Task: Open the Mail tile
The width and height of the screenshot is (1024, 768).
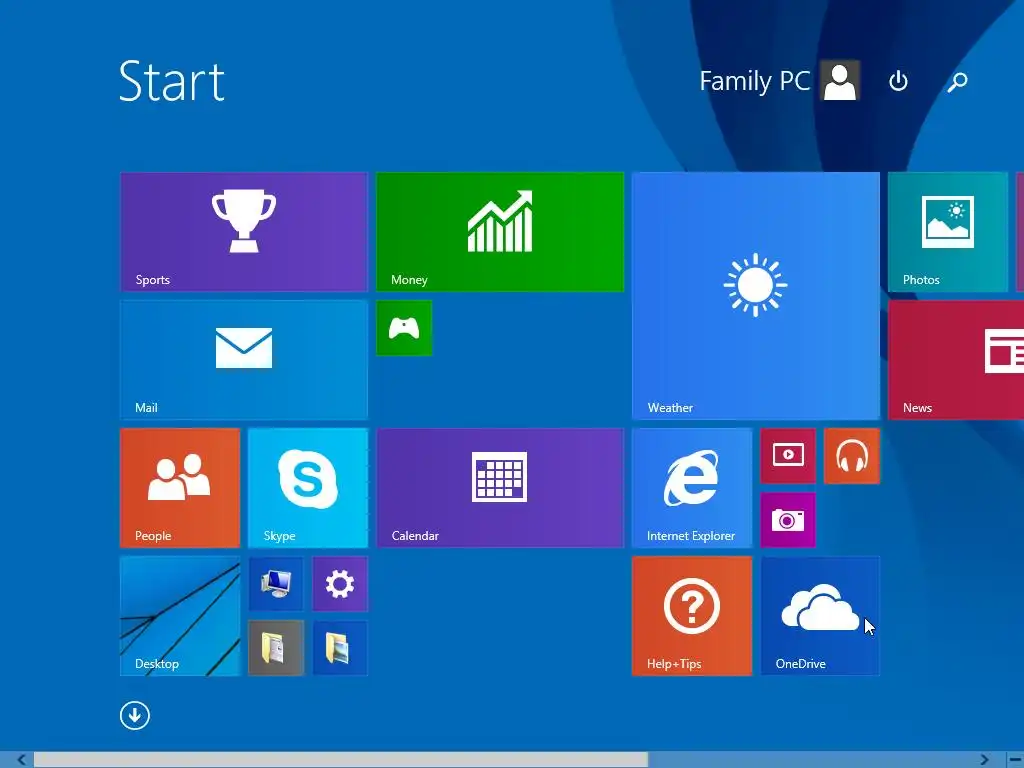Action: [244, 360]
